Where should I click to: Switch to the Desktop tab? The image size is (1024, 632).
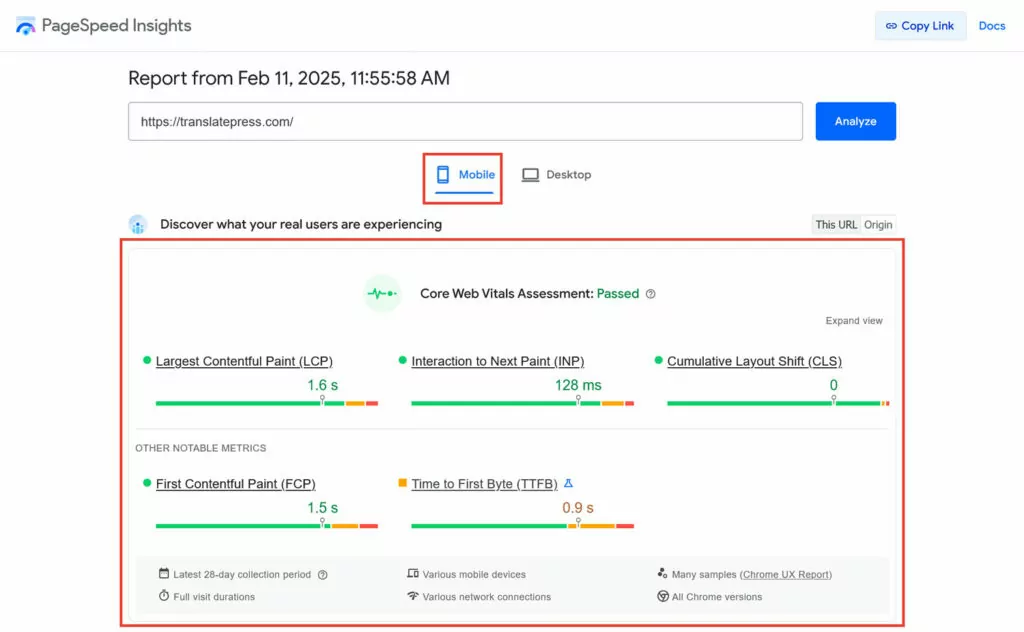pos(556,175)
